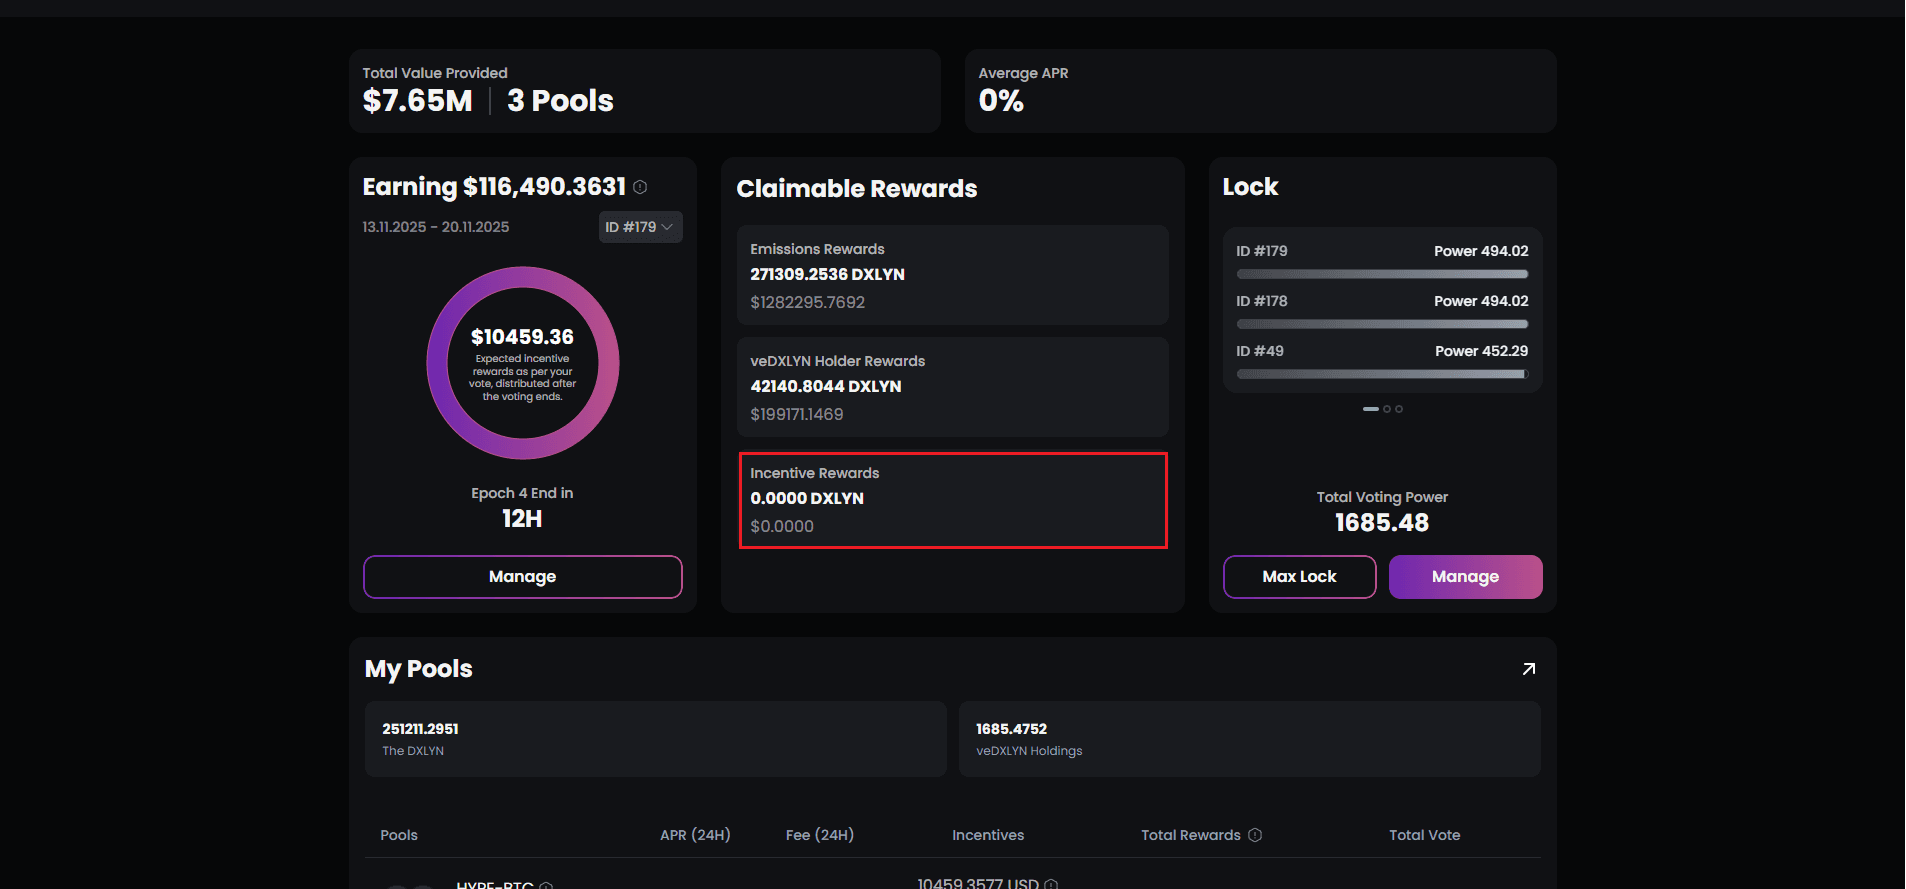Select the first Lock carousel page indicator

[x=1370, y=409]
